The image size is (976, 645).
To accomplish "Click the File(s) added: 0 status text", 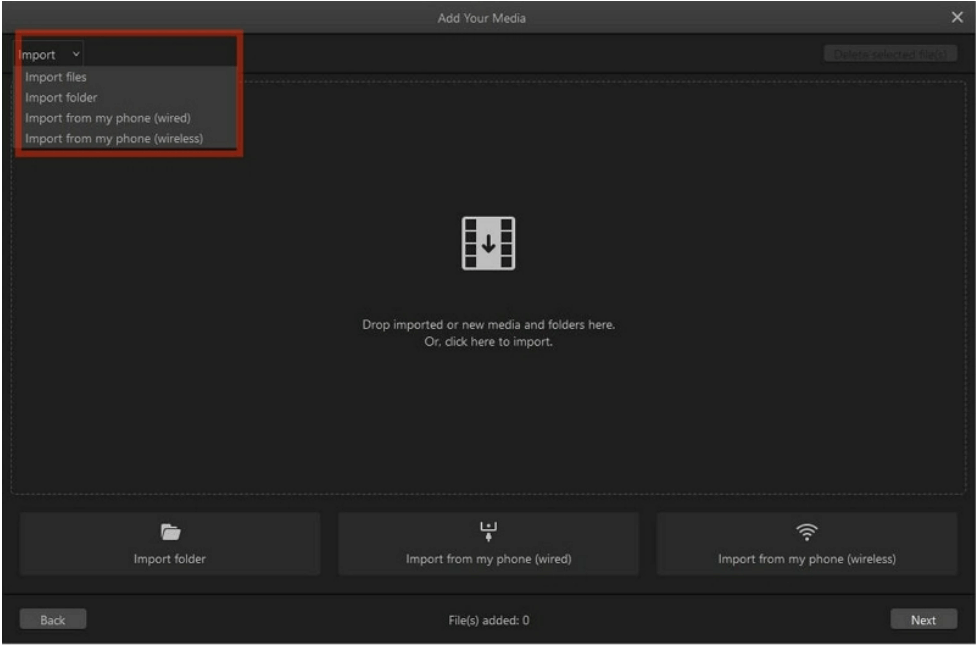I will coord(489,620).
